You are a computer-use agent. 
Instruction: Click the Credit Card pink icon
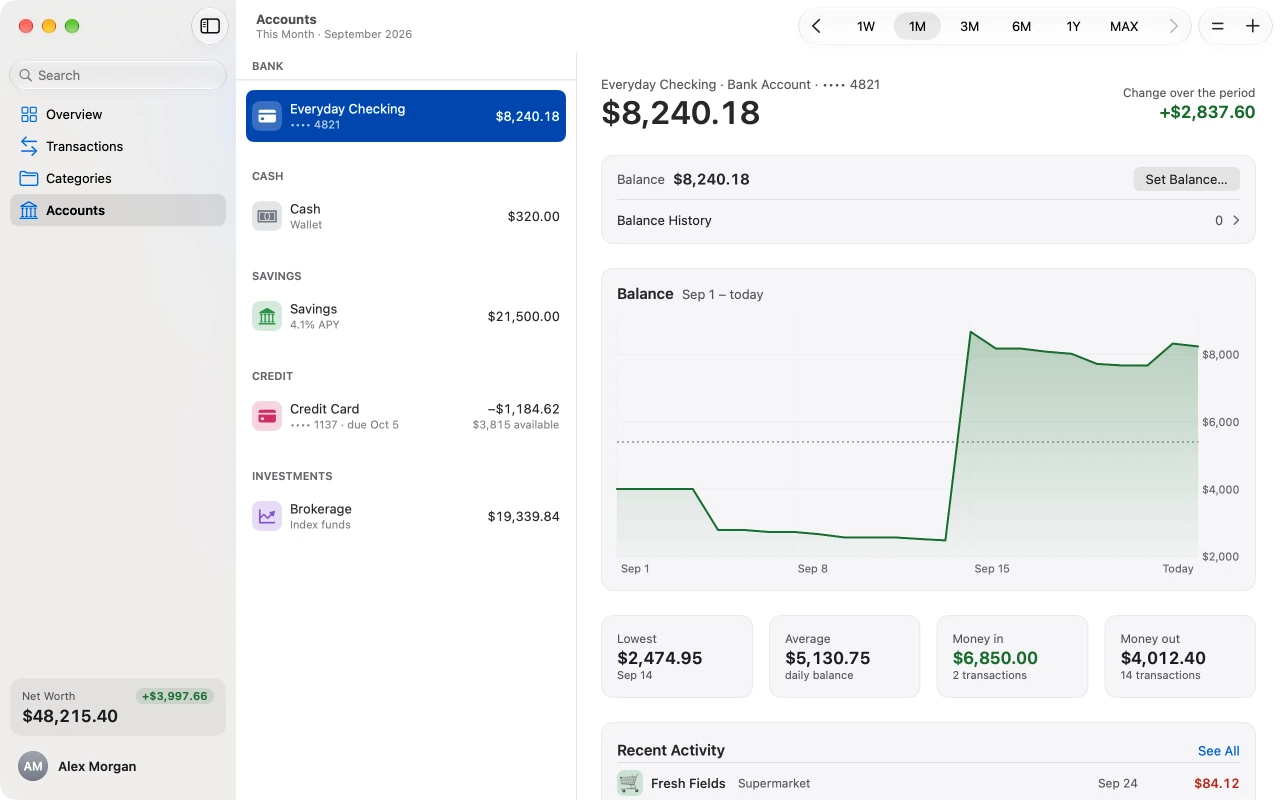point(267,416)
